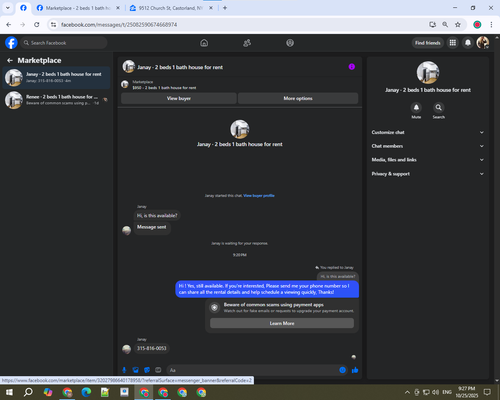Open the emoji picker in message box
The image size is (500, 400).
click(342, 370)
